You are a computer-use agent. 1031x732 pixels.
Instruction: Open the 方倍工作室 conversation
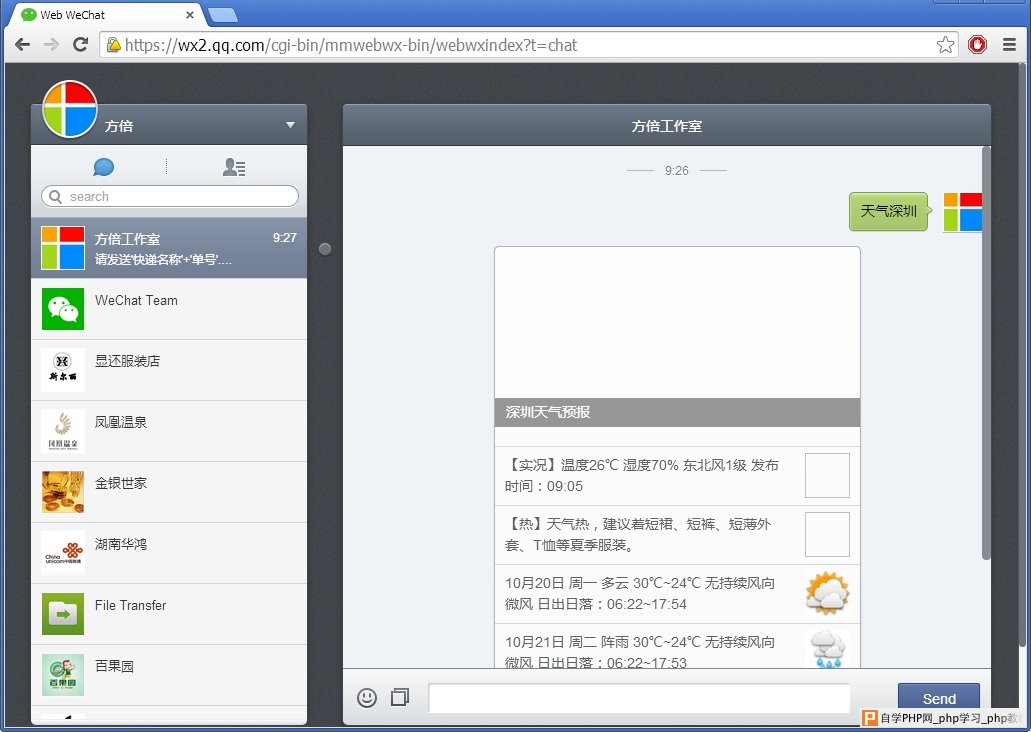pos(169,248)
